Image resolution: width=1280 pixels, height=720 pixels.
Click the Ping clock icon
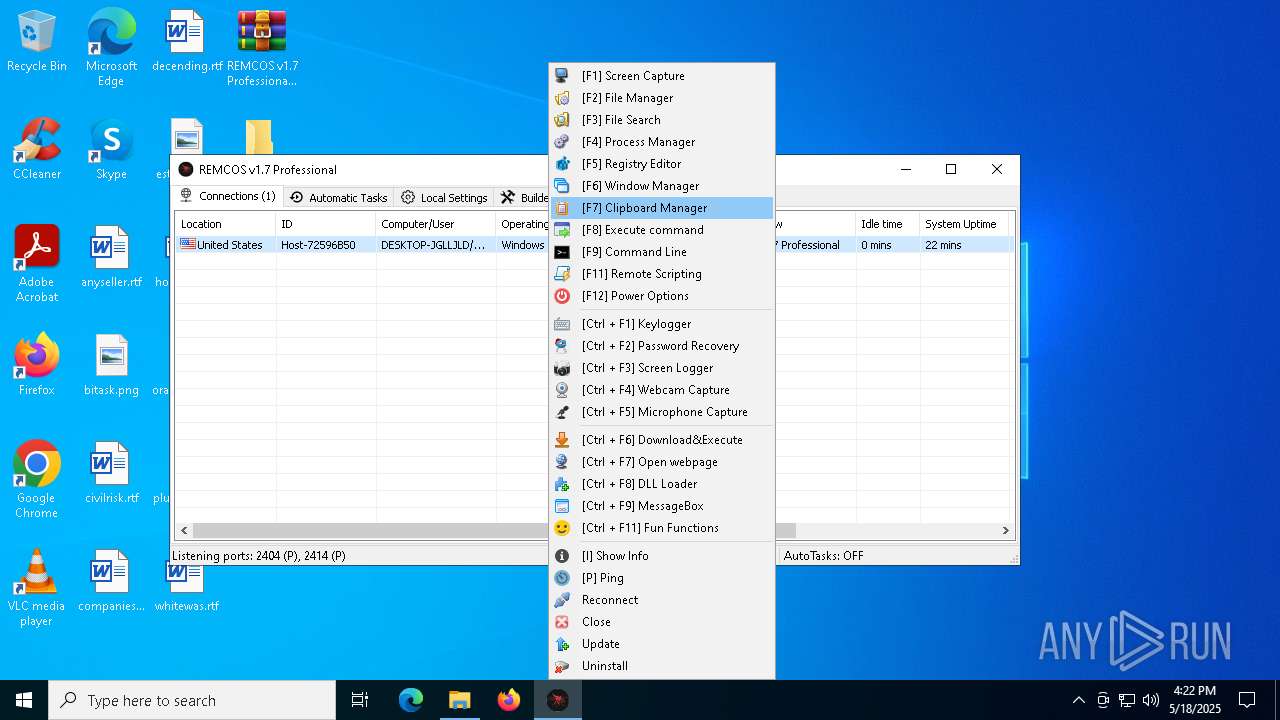click(562, 578)
